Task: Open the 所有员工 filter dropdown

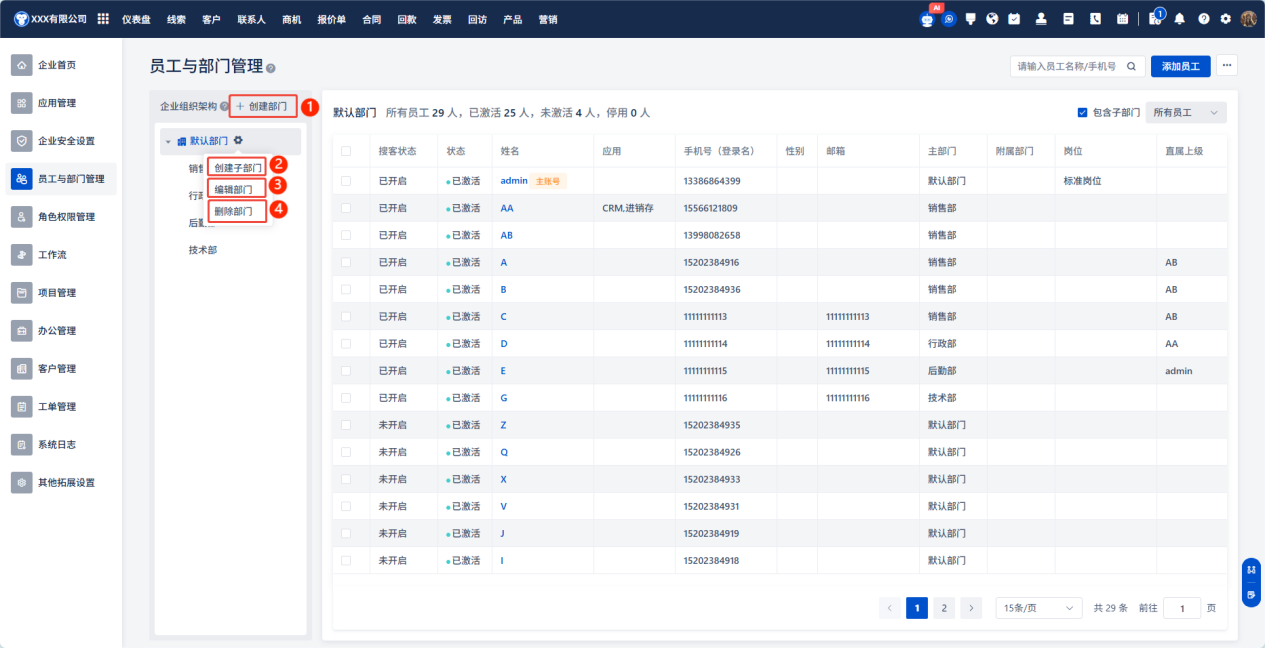Action: coord(1186,113)
